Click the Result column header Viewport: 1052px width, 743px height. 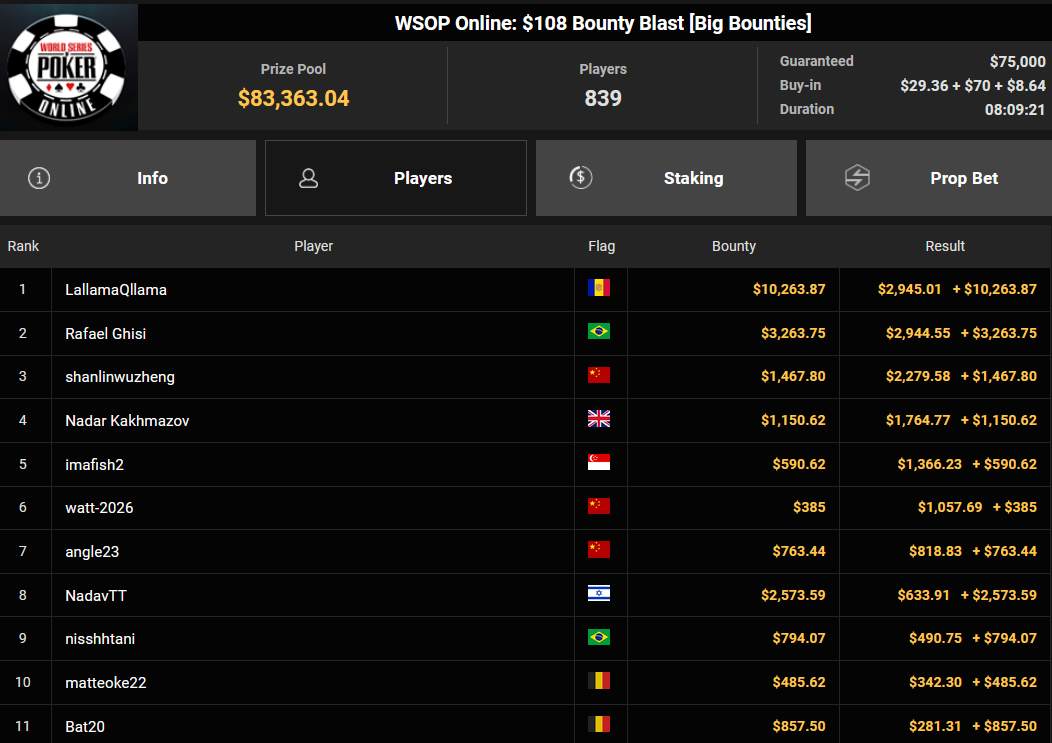tap(945, 246)
